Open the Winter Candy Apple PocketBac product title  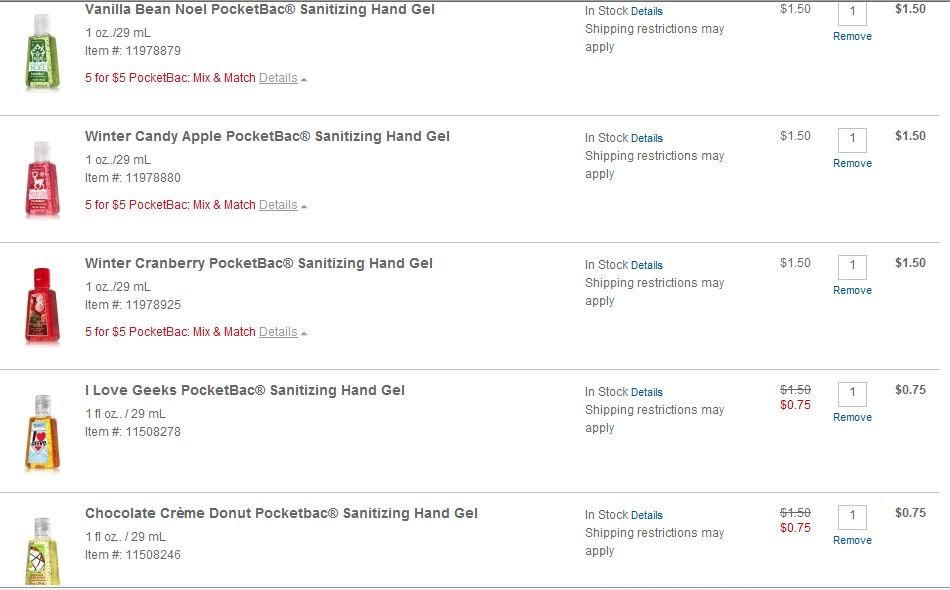pyautogui.click(x=267, y=136)
